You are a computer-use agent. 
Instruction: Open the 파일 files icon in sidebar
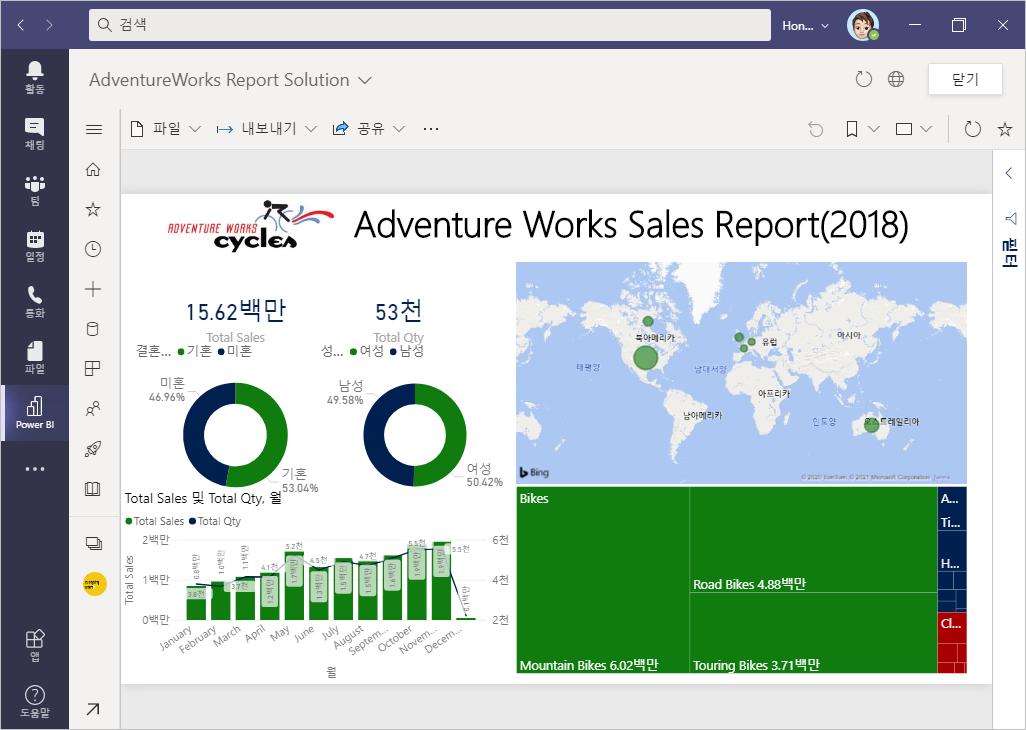click(35, 357)
